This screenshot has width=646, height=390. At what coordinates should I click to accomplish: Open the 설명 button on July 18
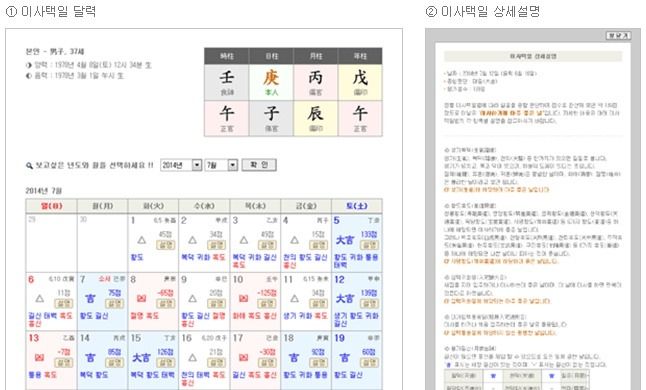pos(318,362)
